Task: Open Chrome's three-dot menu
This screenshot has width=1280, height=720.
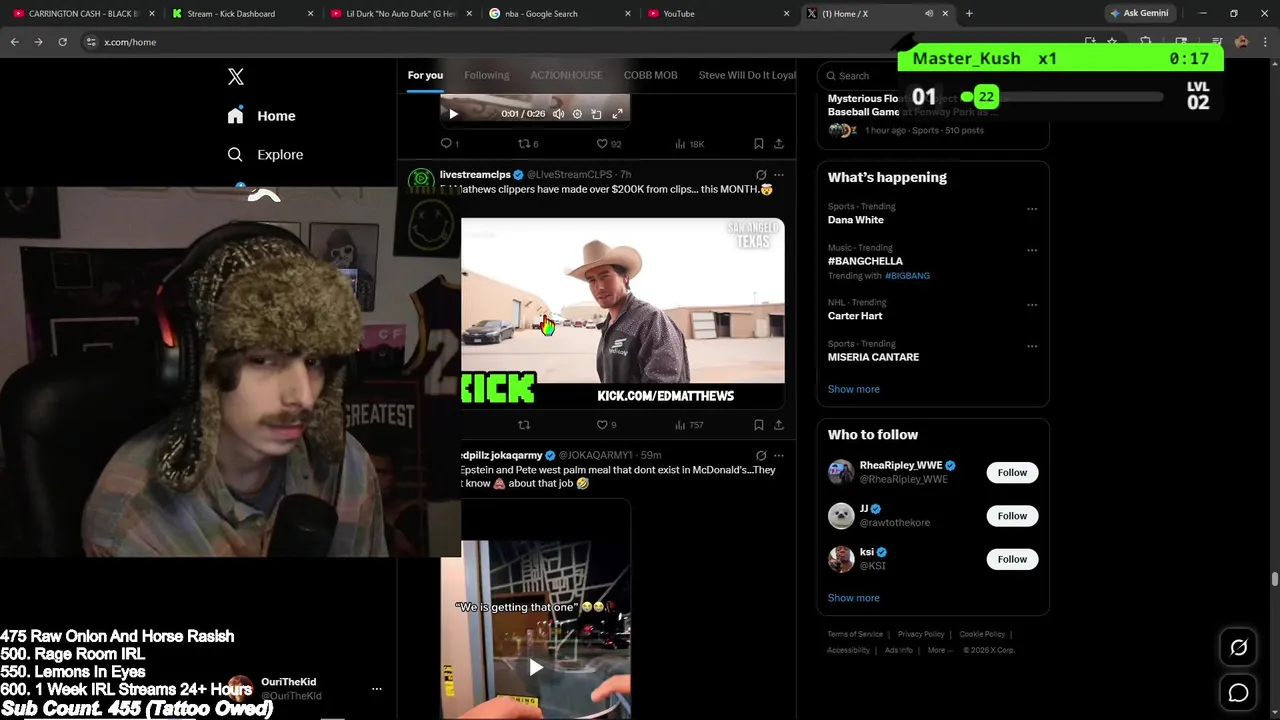Action: pos(1267,42)
